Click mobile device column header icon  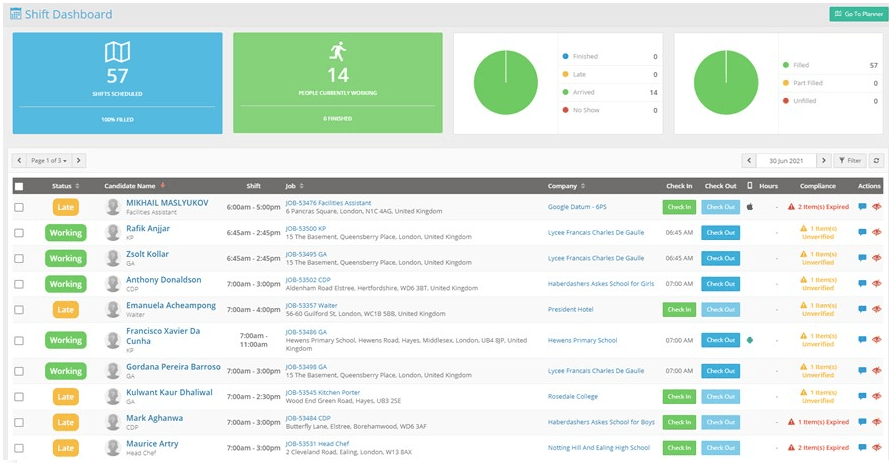[x=750, y=185]
